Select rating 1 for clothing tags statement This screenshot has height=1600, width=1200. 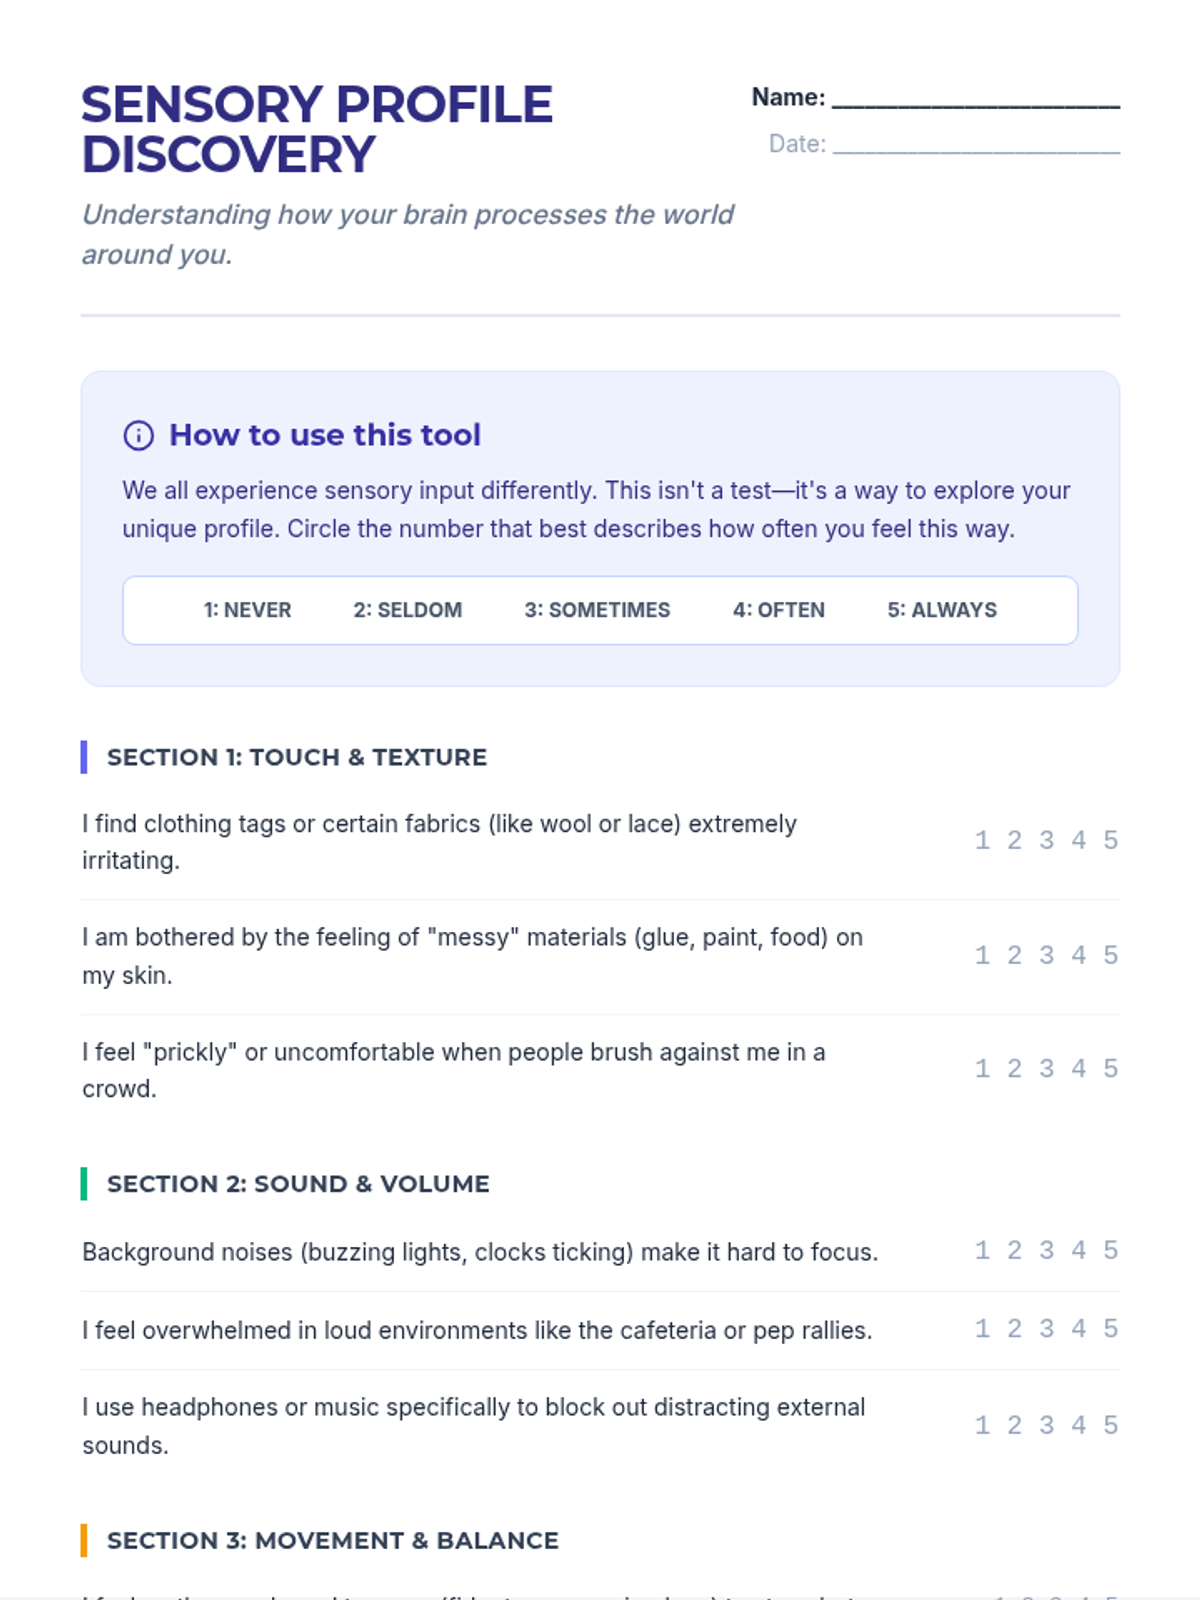(x=982, y=840)
